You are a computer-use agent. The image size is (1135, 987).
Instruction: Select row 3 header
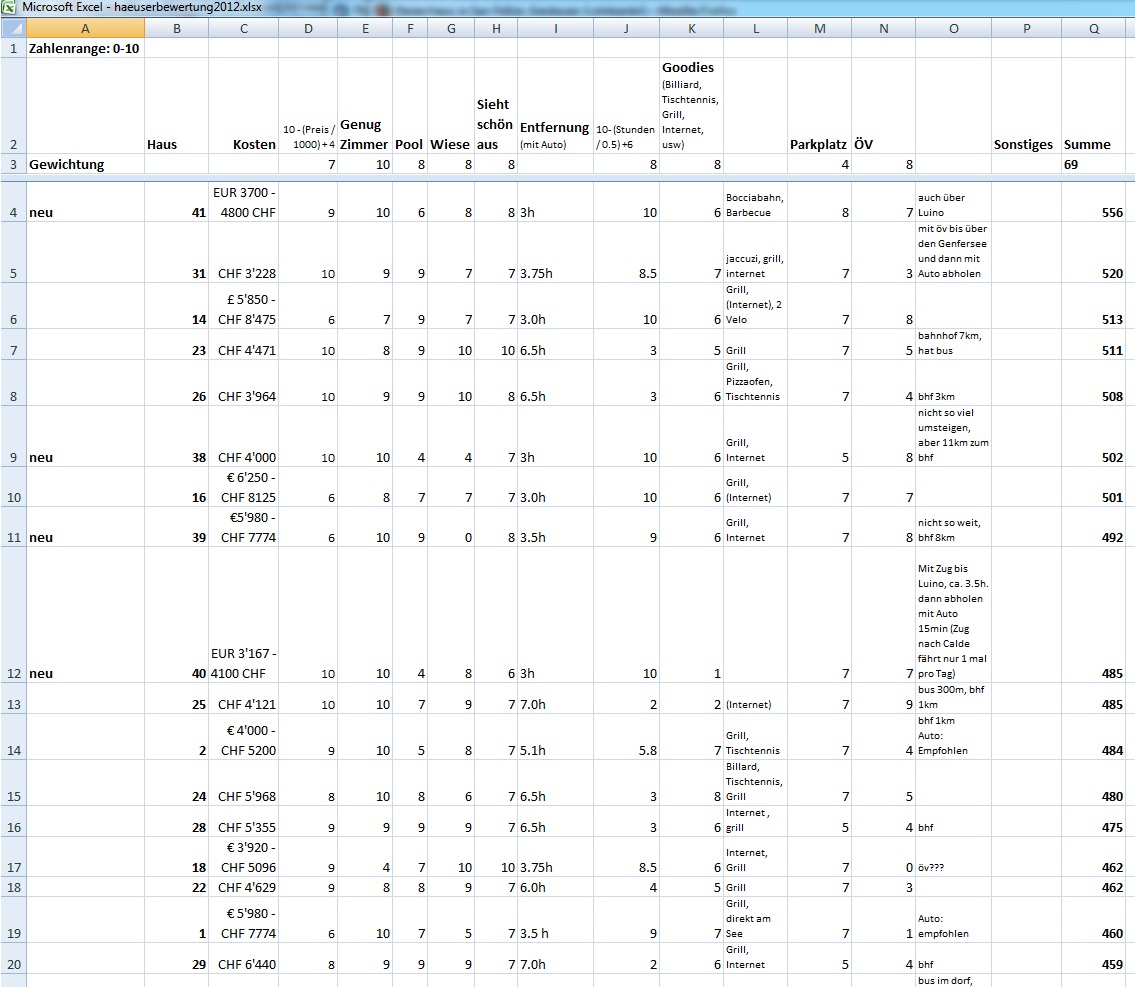[x=13, y=164]
